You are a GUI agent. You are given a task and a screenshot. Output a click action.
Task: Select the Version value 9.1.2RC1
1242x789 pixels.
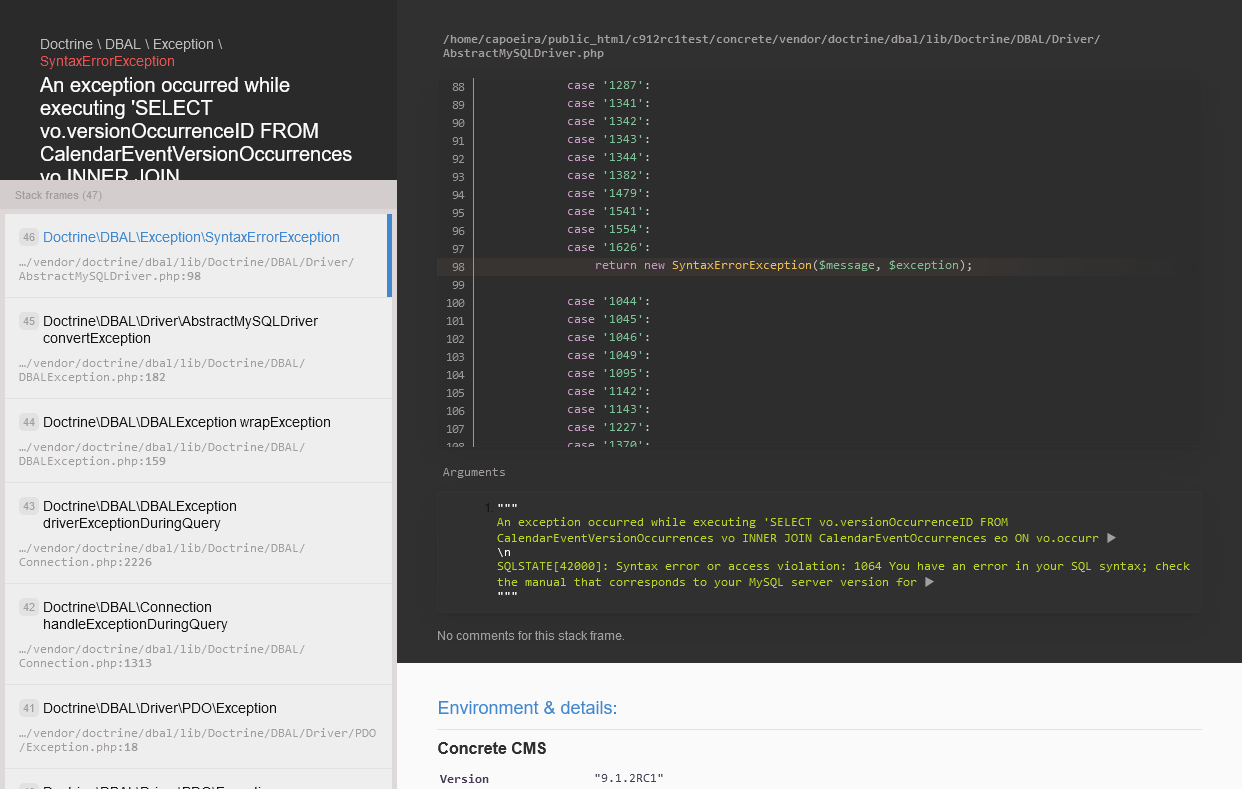(630, 779)
